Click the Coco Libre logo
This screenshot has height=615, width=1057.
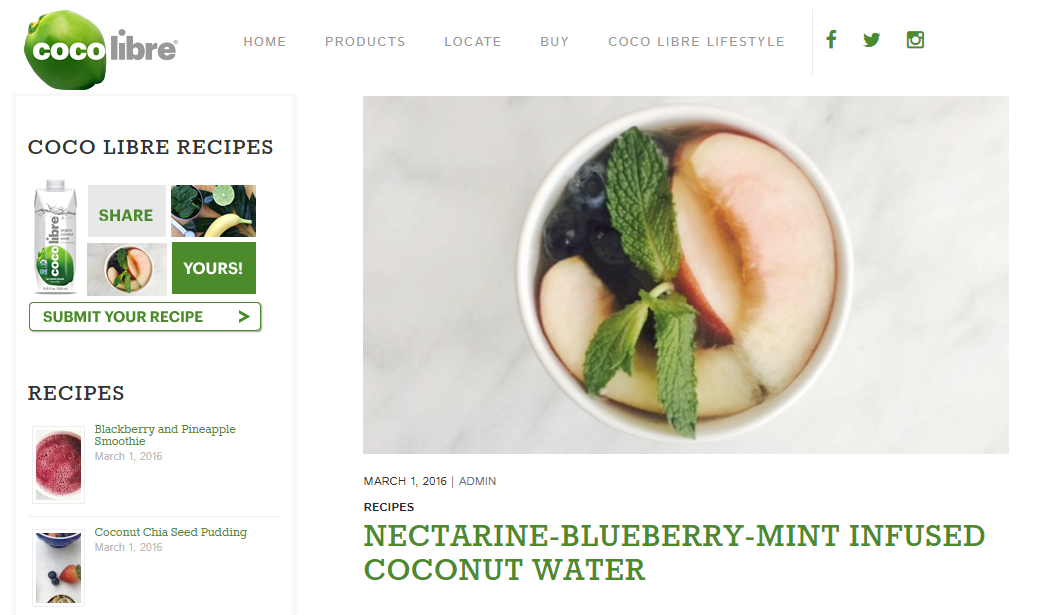[x=100, y=50]
